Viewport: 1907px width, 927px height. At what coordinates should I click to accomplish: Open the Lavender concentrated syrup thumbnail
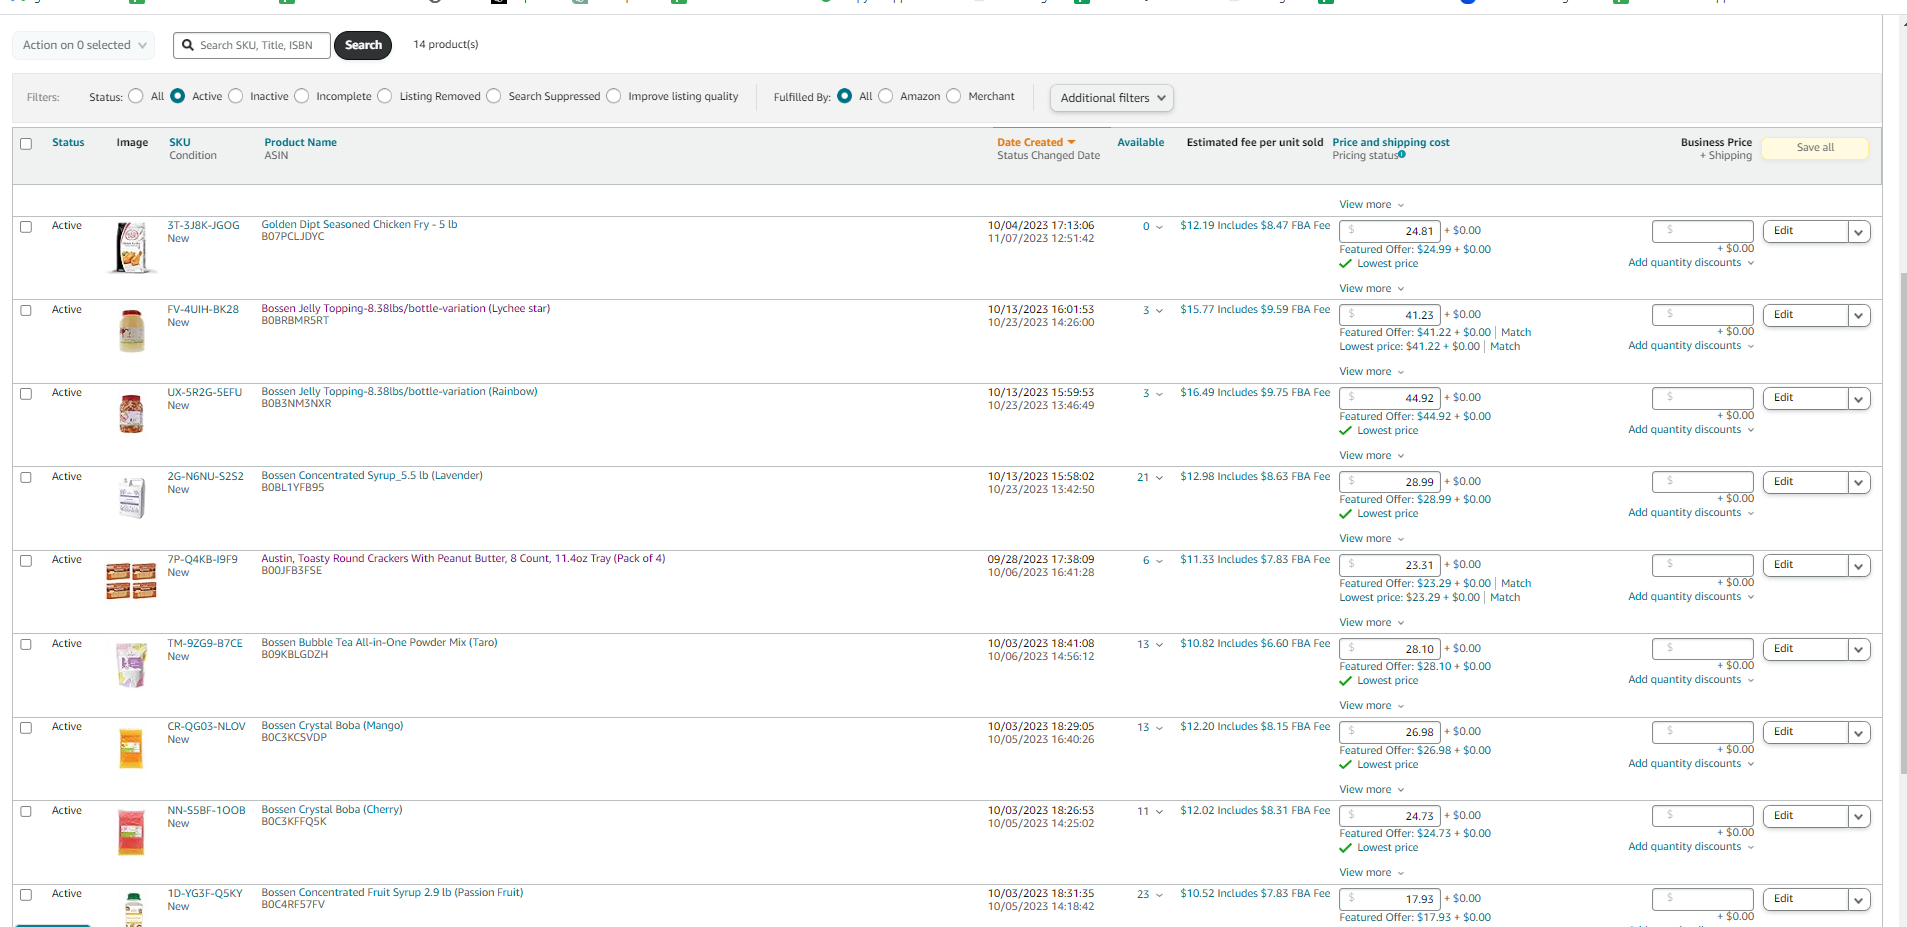131,497
